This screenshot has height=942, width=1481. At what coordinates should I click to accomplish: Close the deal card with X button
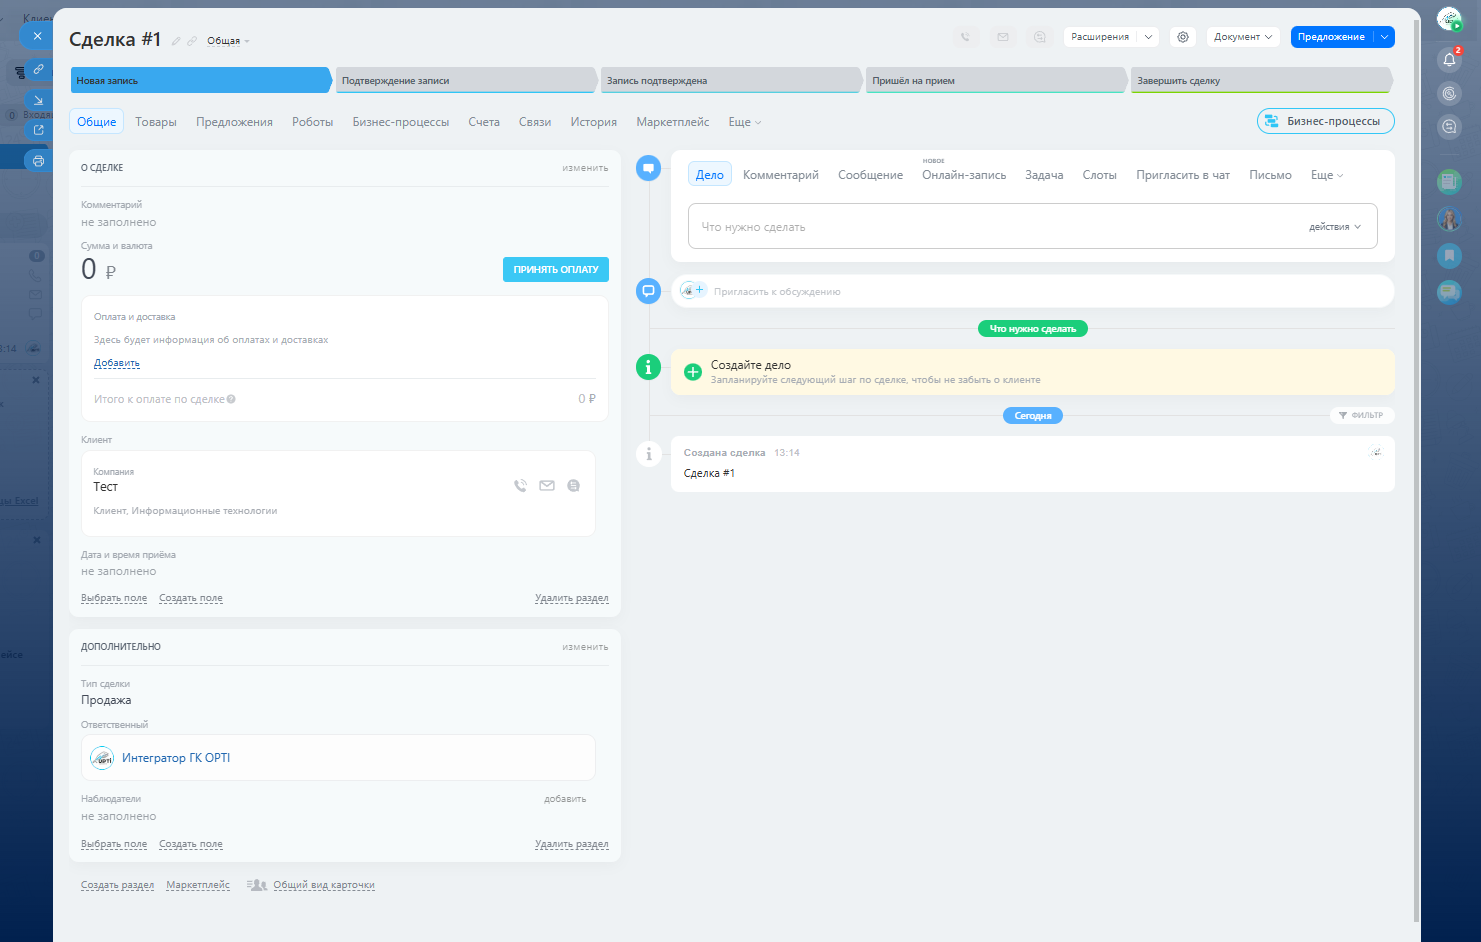click(37, 36)
